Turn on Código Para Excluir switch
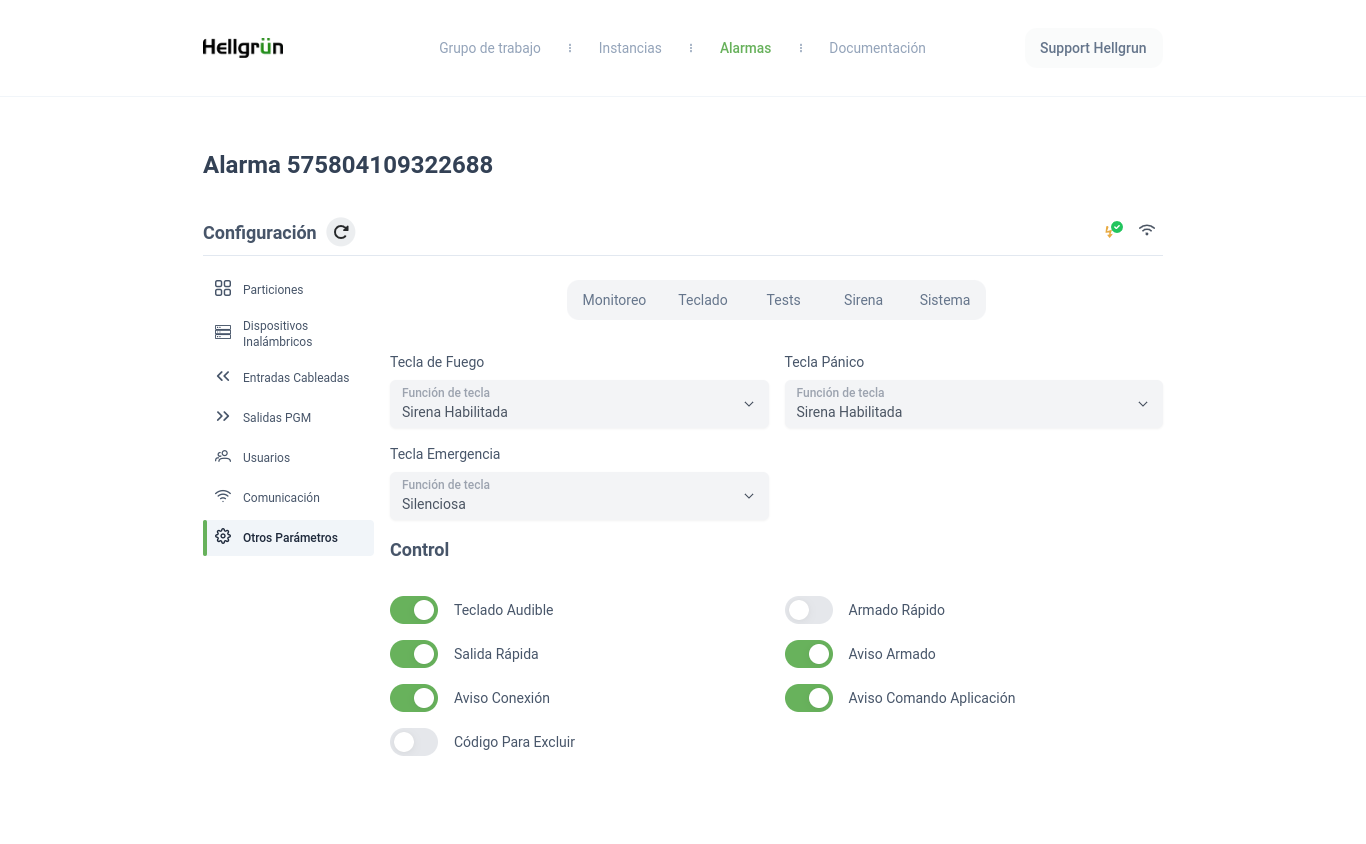Image resolution: width=1366 pixels, height=844 pixels. (414, 742)
